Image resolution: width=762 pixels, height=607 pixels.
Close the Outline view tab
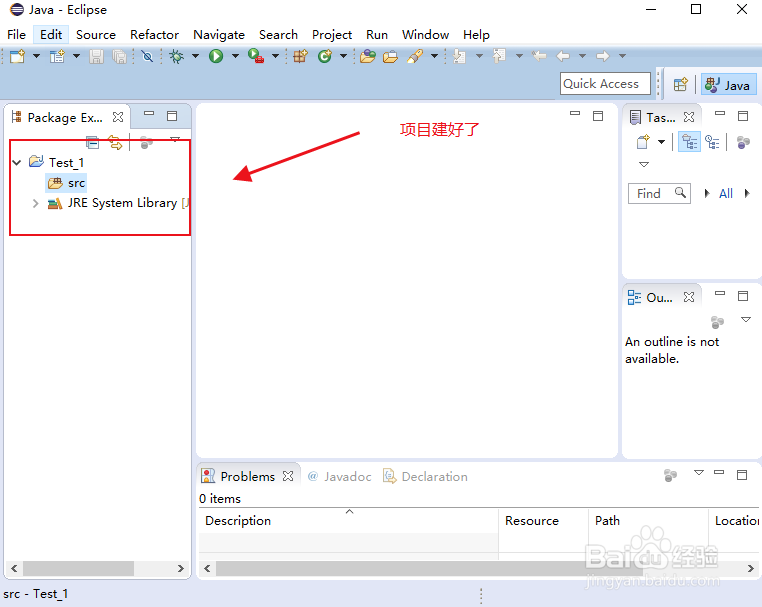click(689, 297)
